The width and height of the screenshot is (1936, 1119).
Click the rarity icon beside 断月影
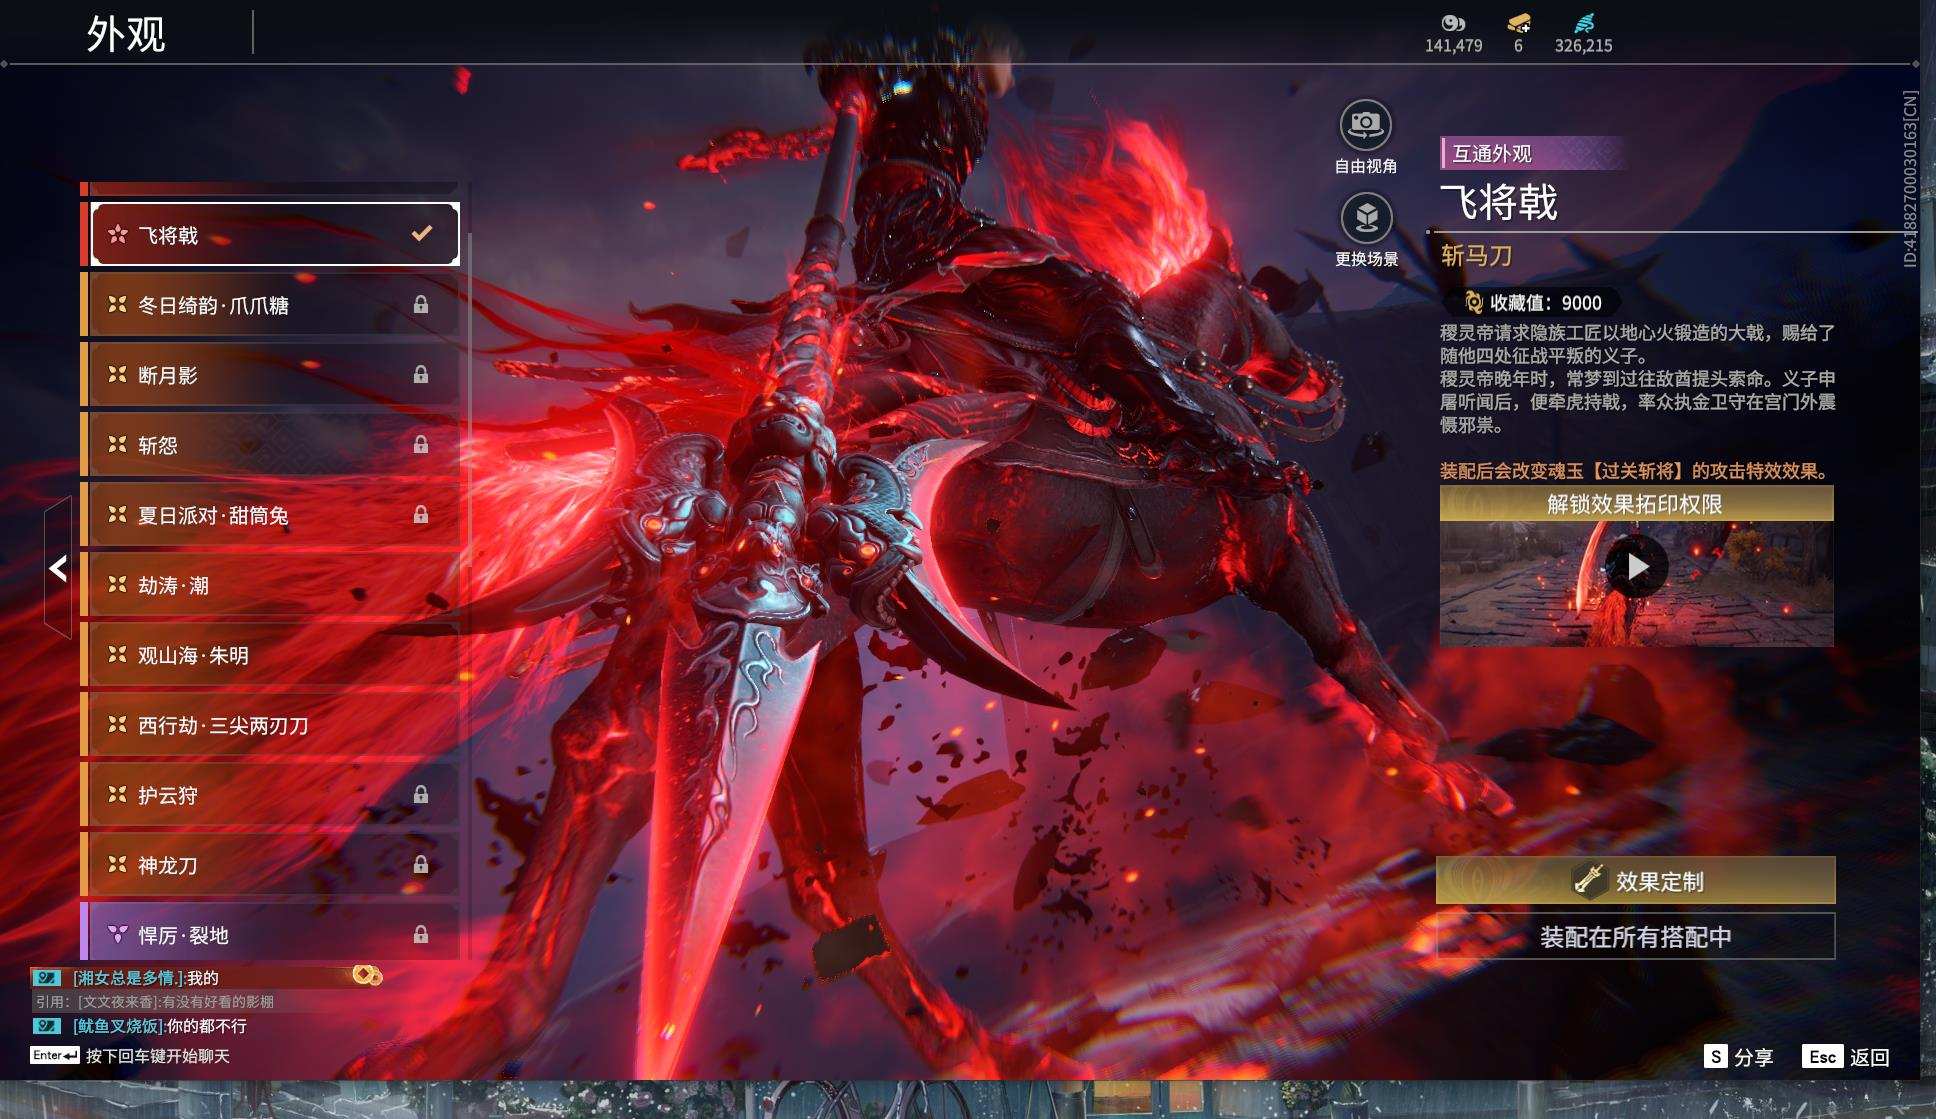point(117,374)
